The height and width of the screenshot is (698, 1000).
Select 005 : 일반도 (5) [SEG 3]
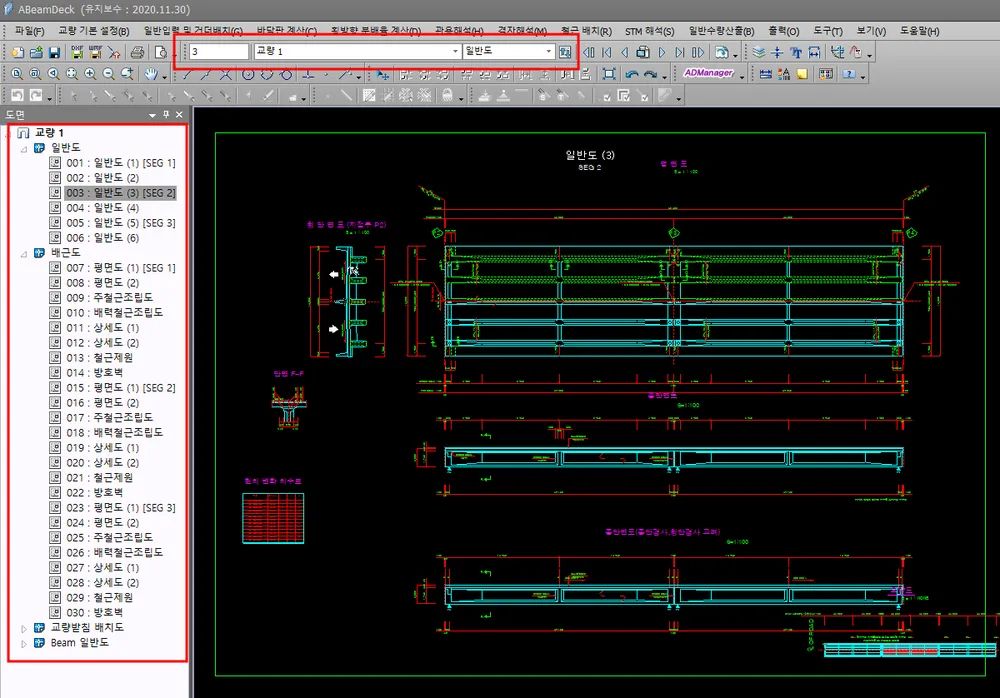[x=121, y=223]
